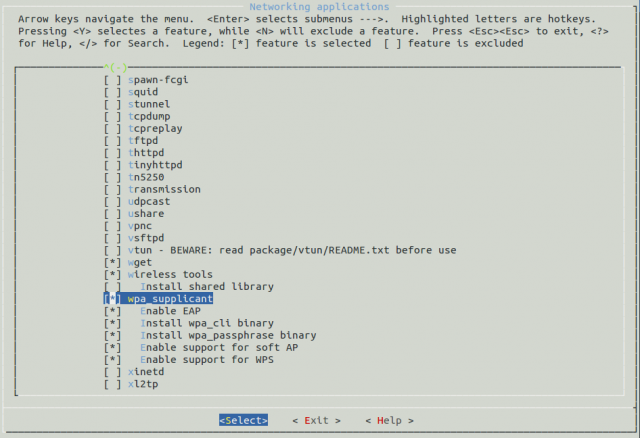This screenshot has width=640, height=438.
Task: Select Install wpa_passphrase binary label
Action: (x=228, y=336)
